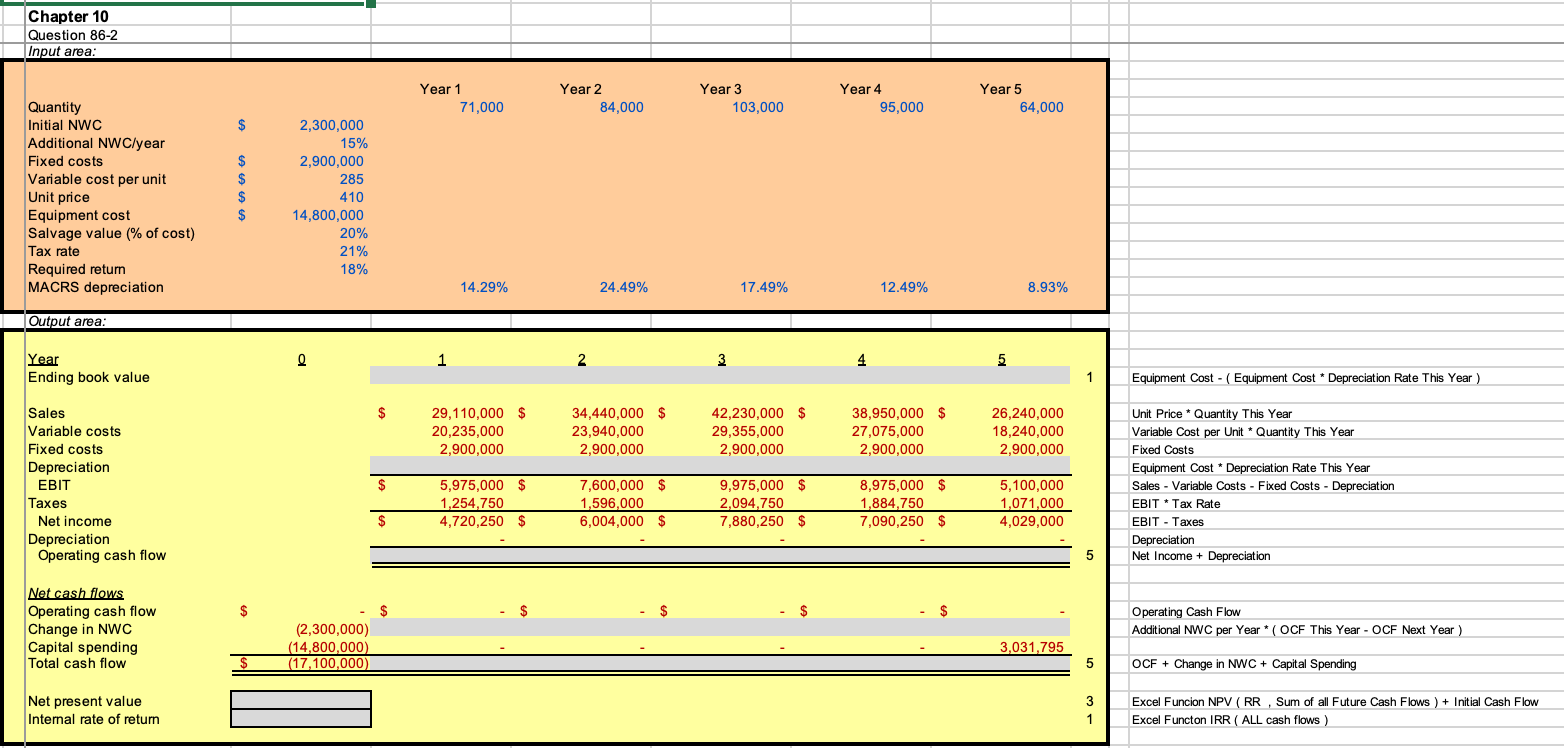Click the Internal rate of return result cell
This screenshot has height=748, width=1564.
[301, 719]
